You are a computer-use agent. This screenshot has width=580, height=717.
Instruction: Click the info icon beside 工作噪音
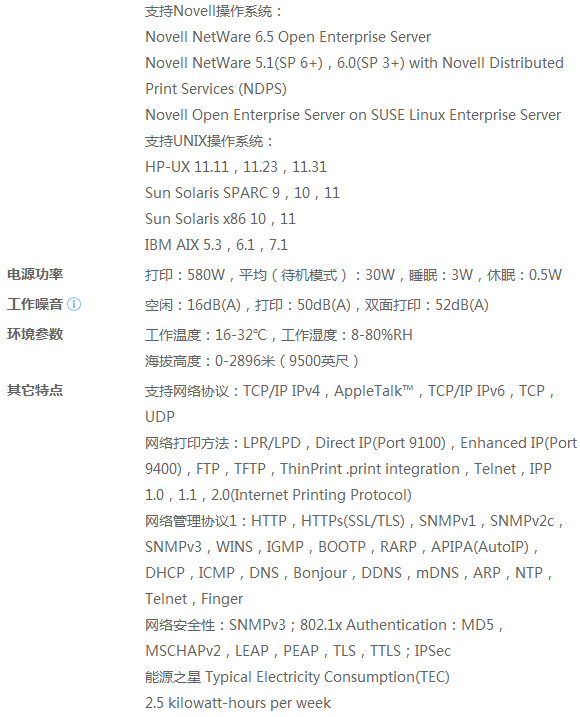pos(74,304)
